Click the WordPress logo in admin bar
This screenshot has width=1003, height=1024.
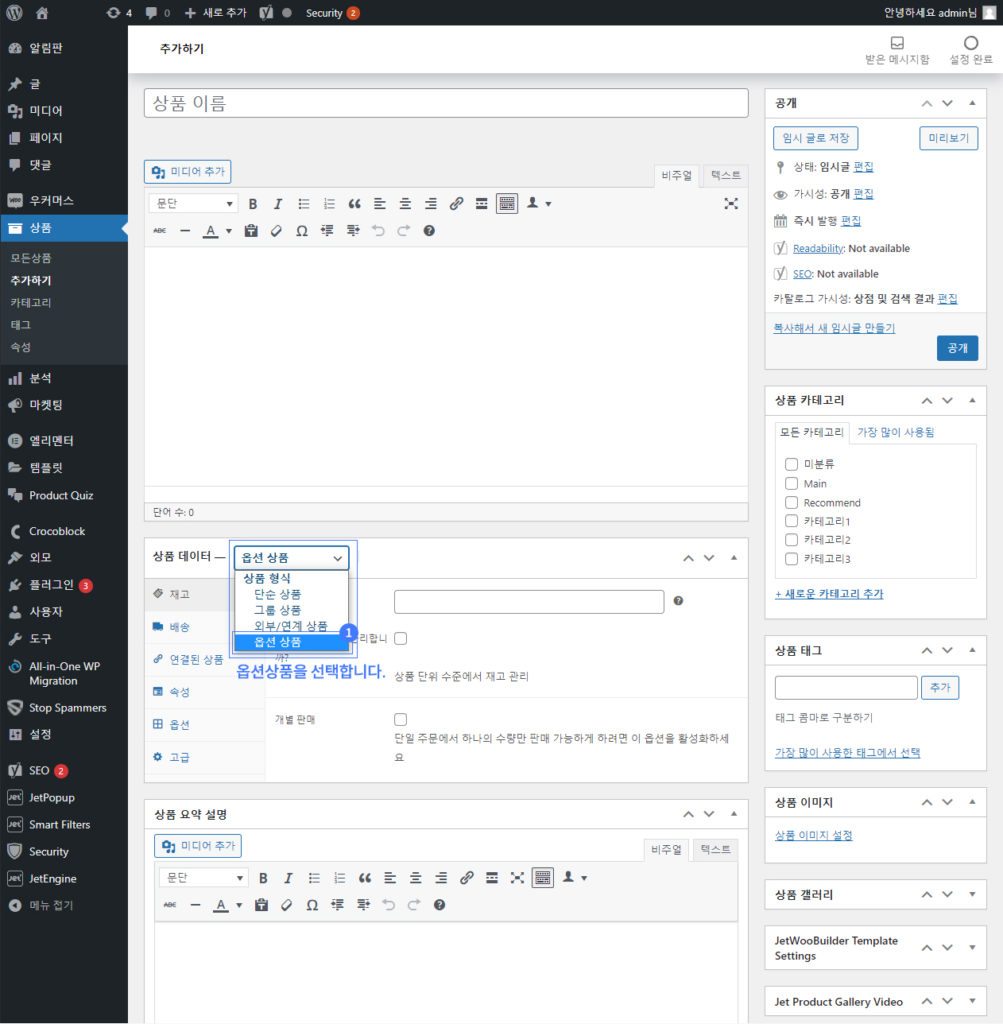pos(14,13)
